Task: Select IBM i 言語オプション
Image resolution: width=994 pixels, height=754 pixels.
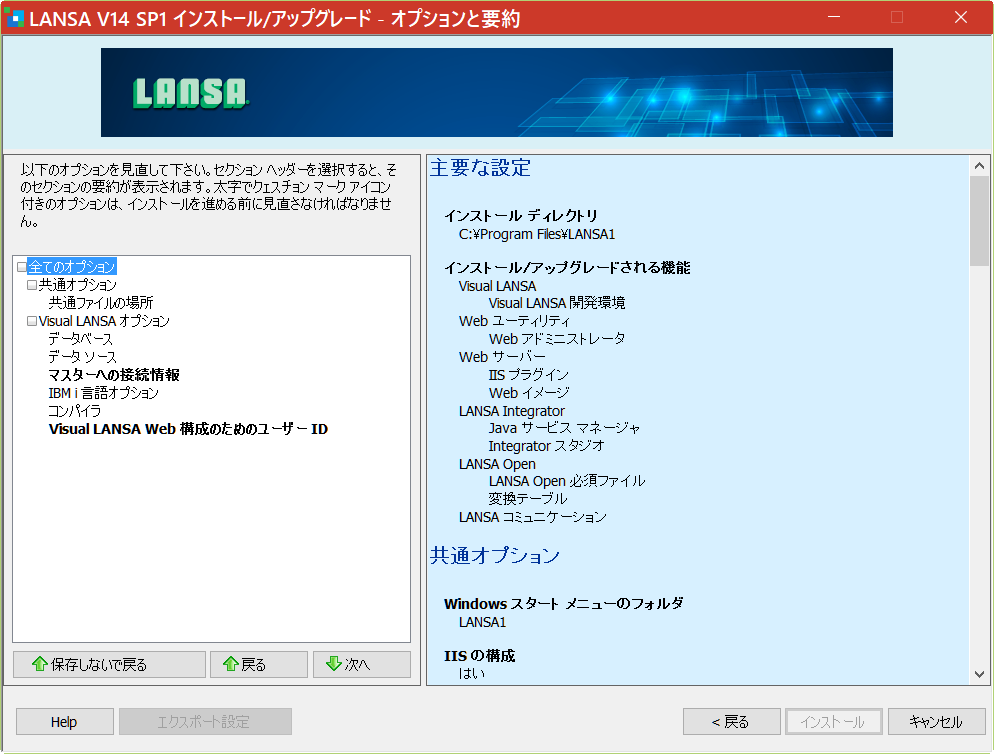Action: pos(103,393)
